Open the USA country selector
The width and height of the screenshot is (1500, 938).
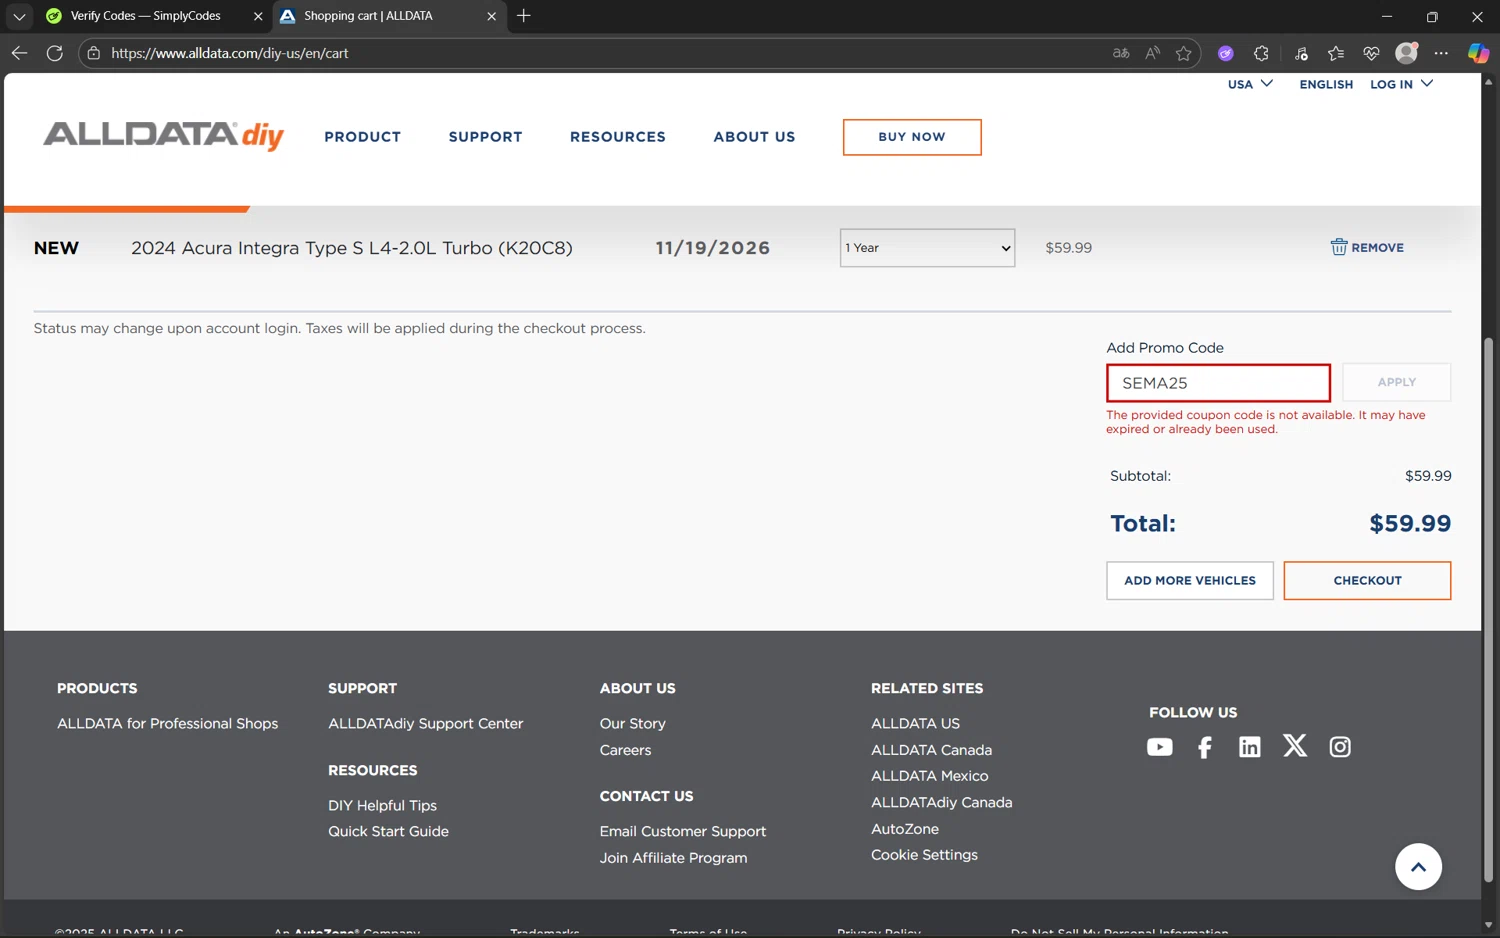pyautogui.click(x=1250, y=84)
